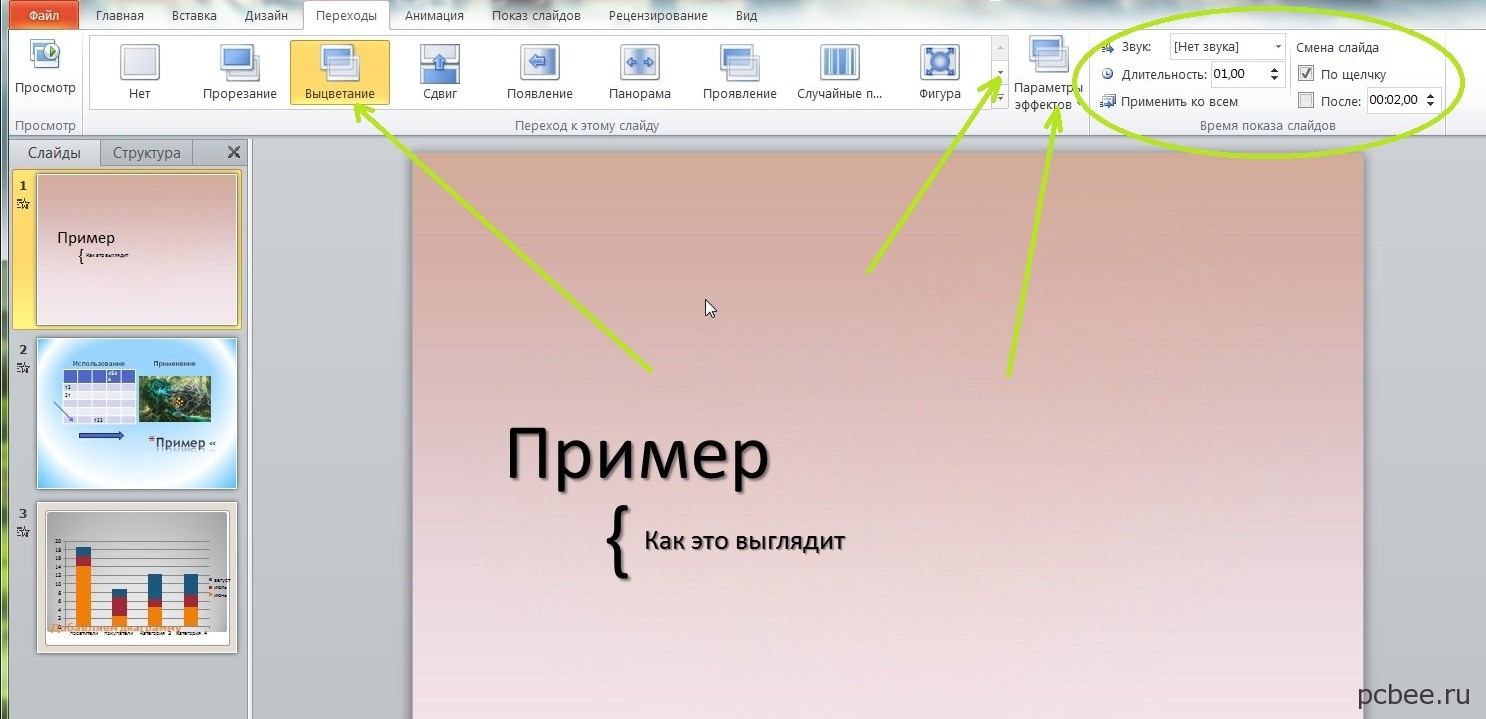Select slide 2 thumbnail
1486x719 pixels.
[x=137, y=413]
